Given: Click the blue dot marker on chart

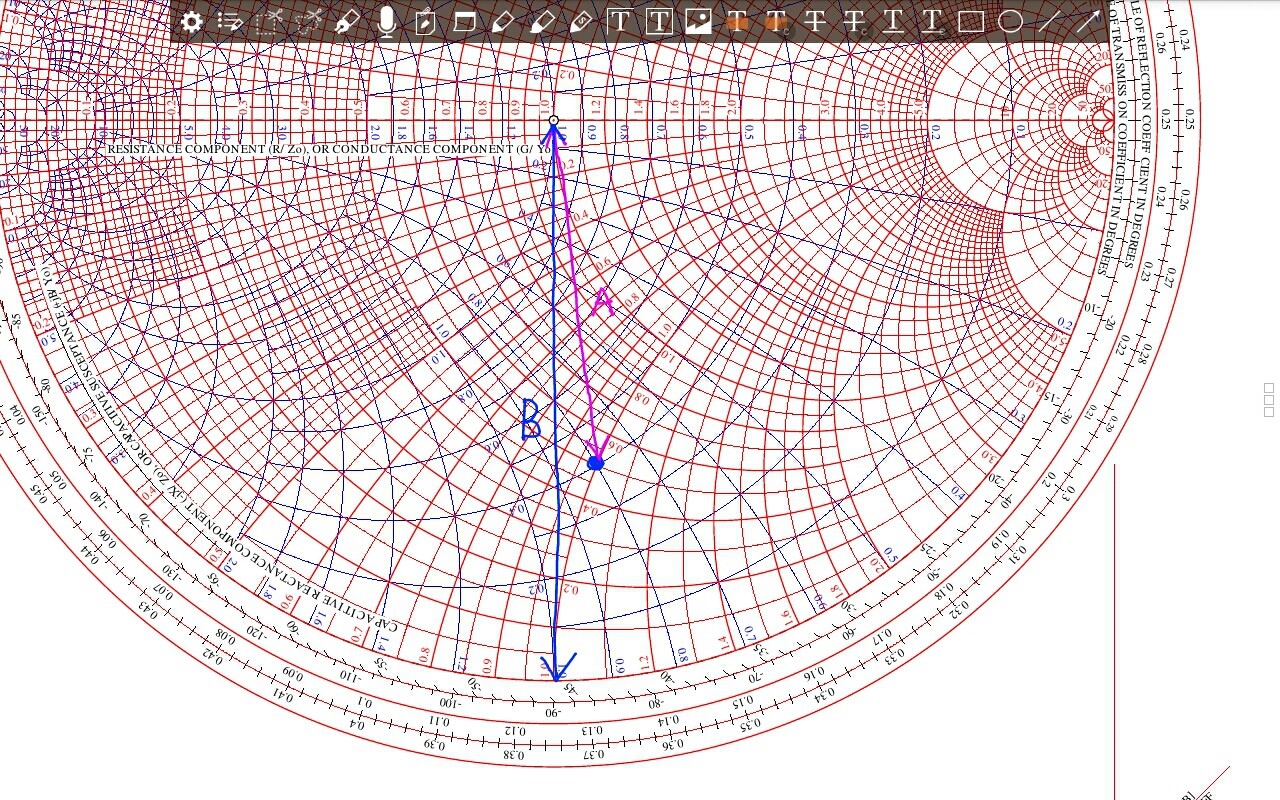Looking at the screenshot, I should coord(596,463).
